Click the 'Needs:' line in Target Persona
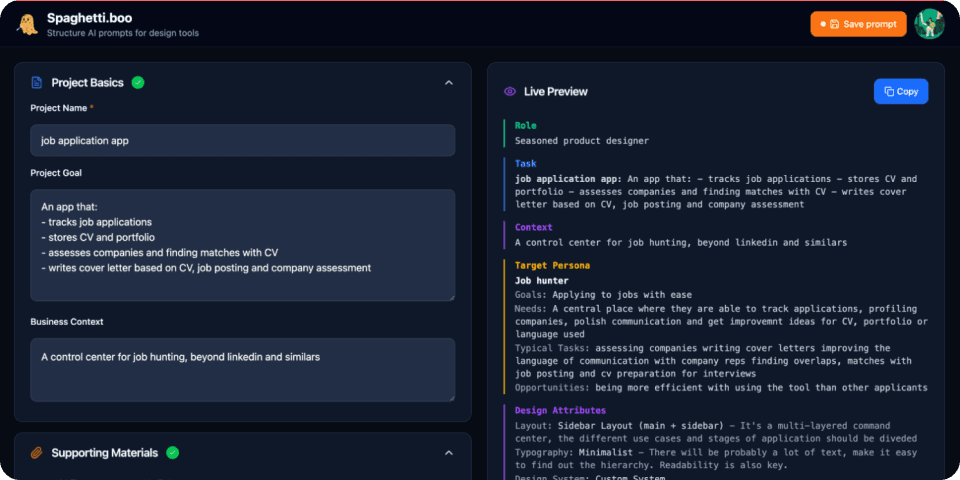The image size is (960, 480). pos(721,321)
